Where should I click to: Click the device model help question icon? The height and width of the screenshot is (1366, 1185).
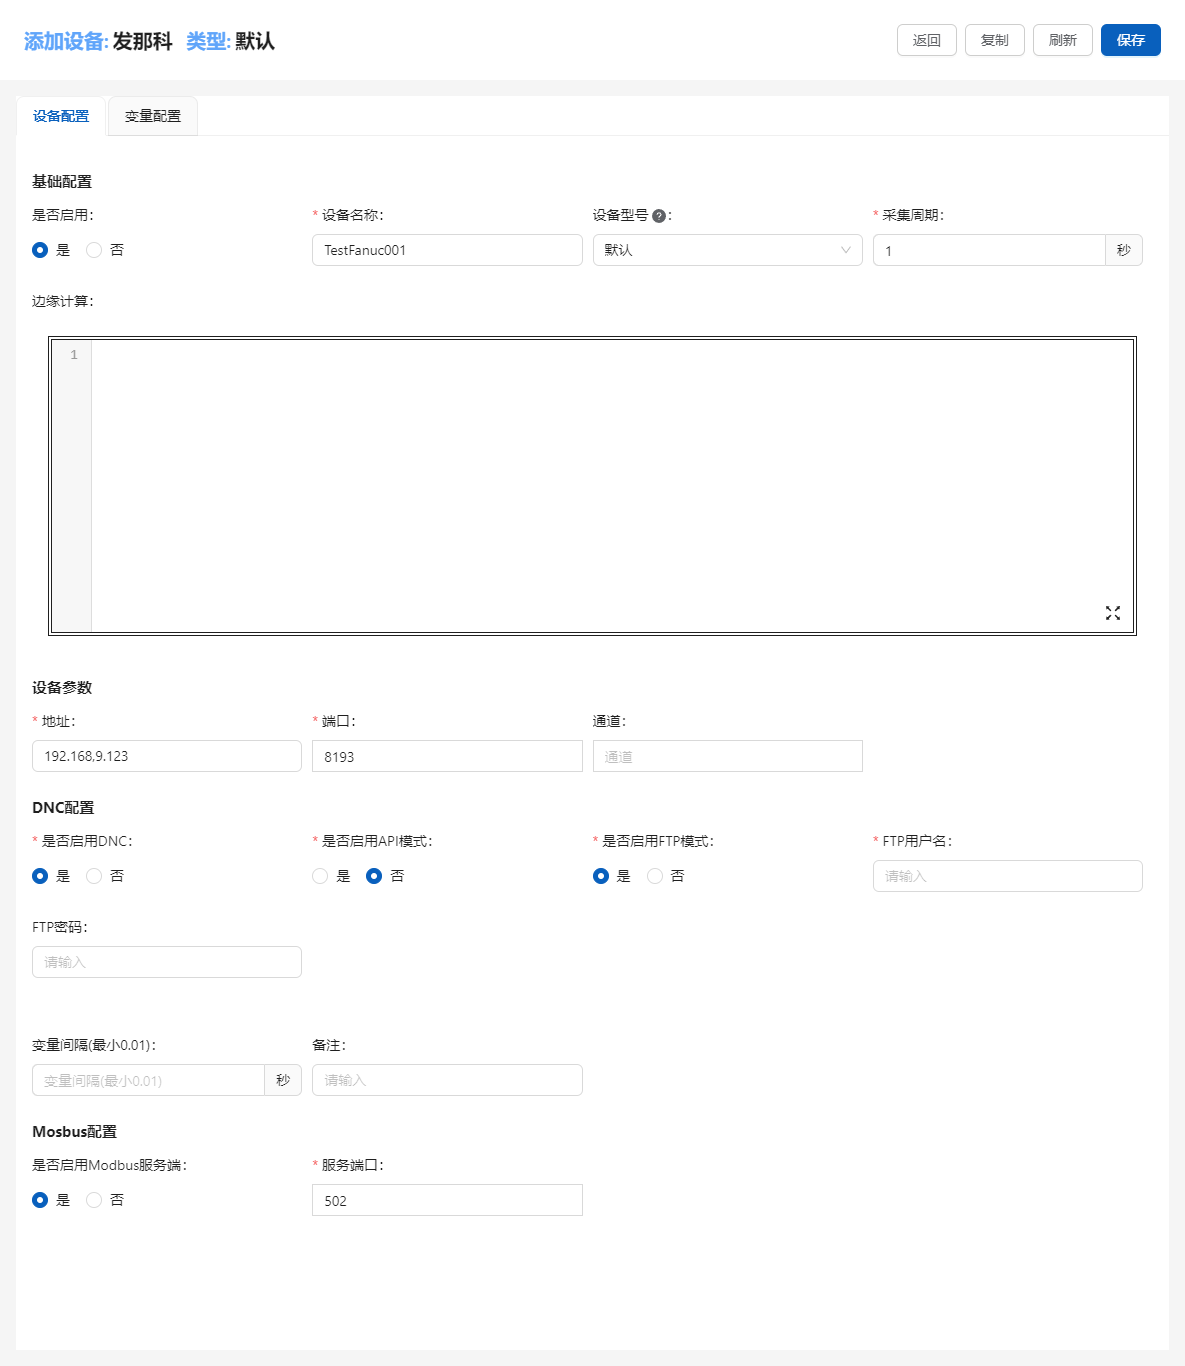[x=659, y=216]
